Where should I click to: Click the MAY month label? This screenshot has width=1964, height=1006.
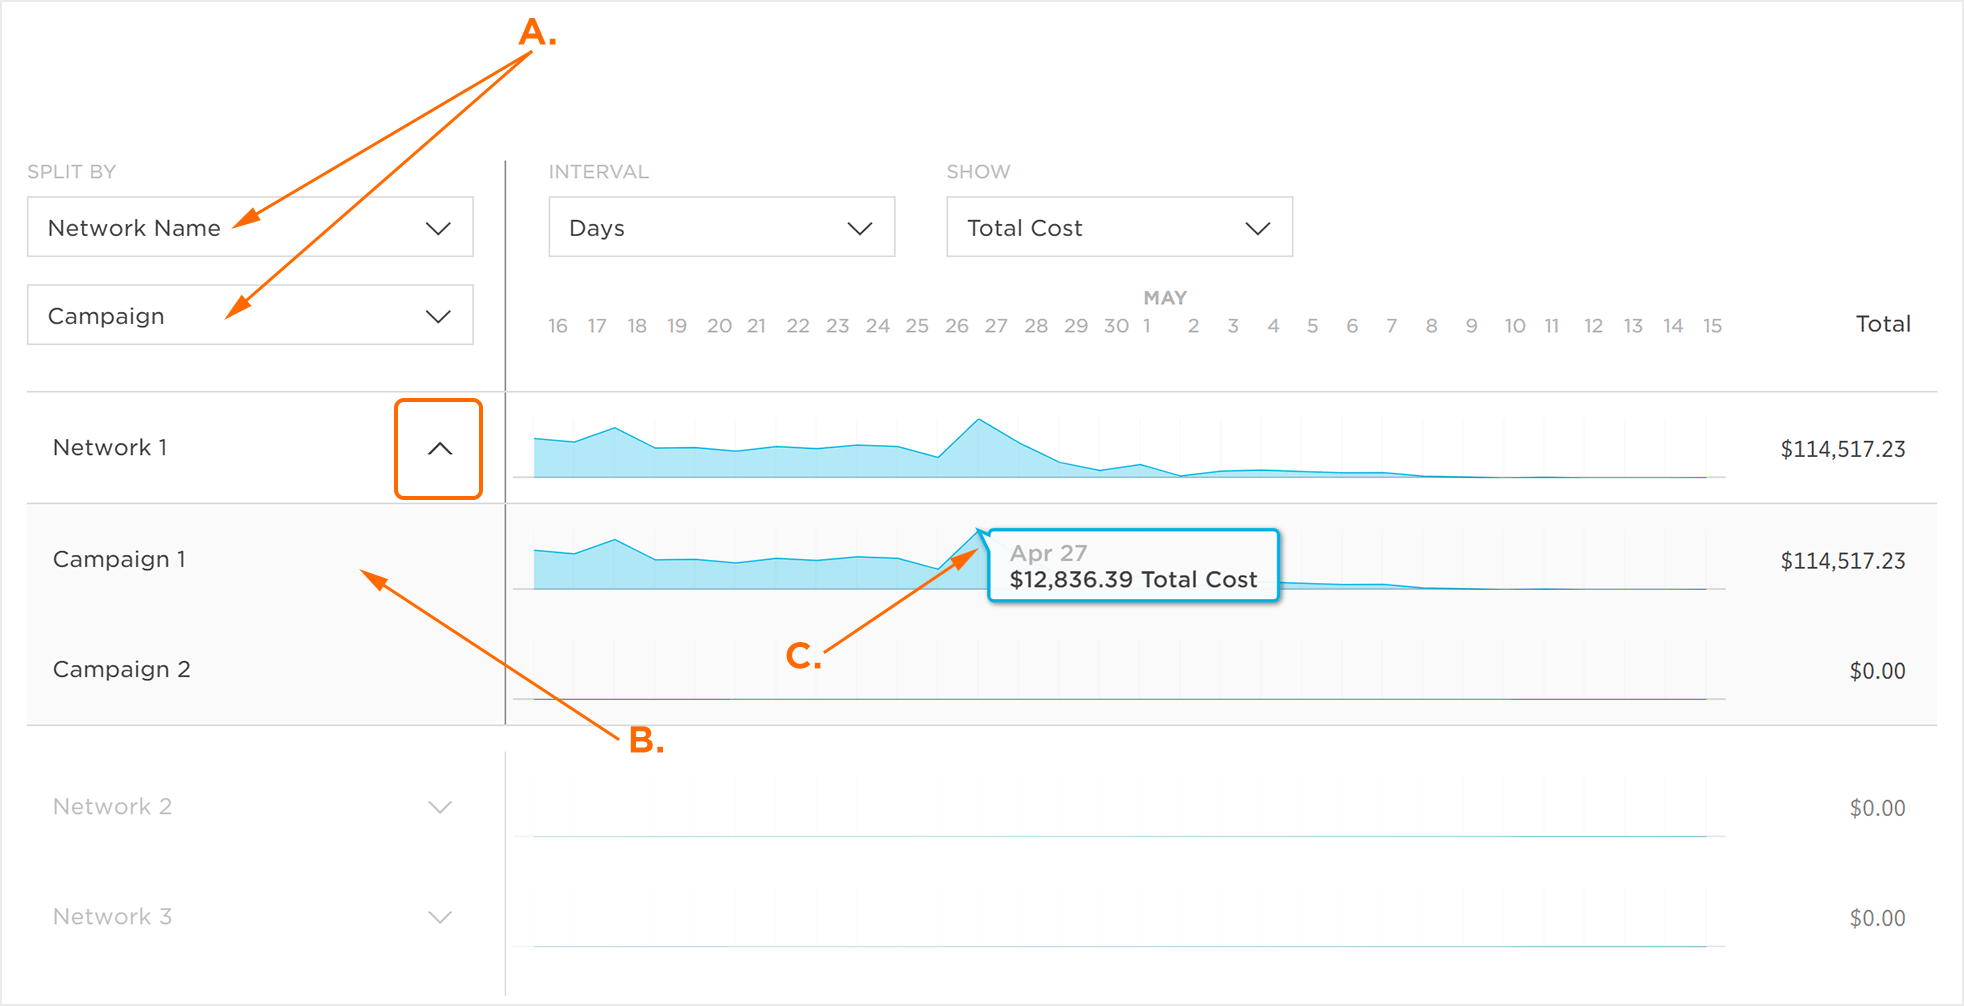pyautogui.click(x=1165, y=298)
